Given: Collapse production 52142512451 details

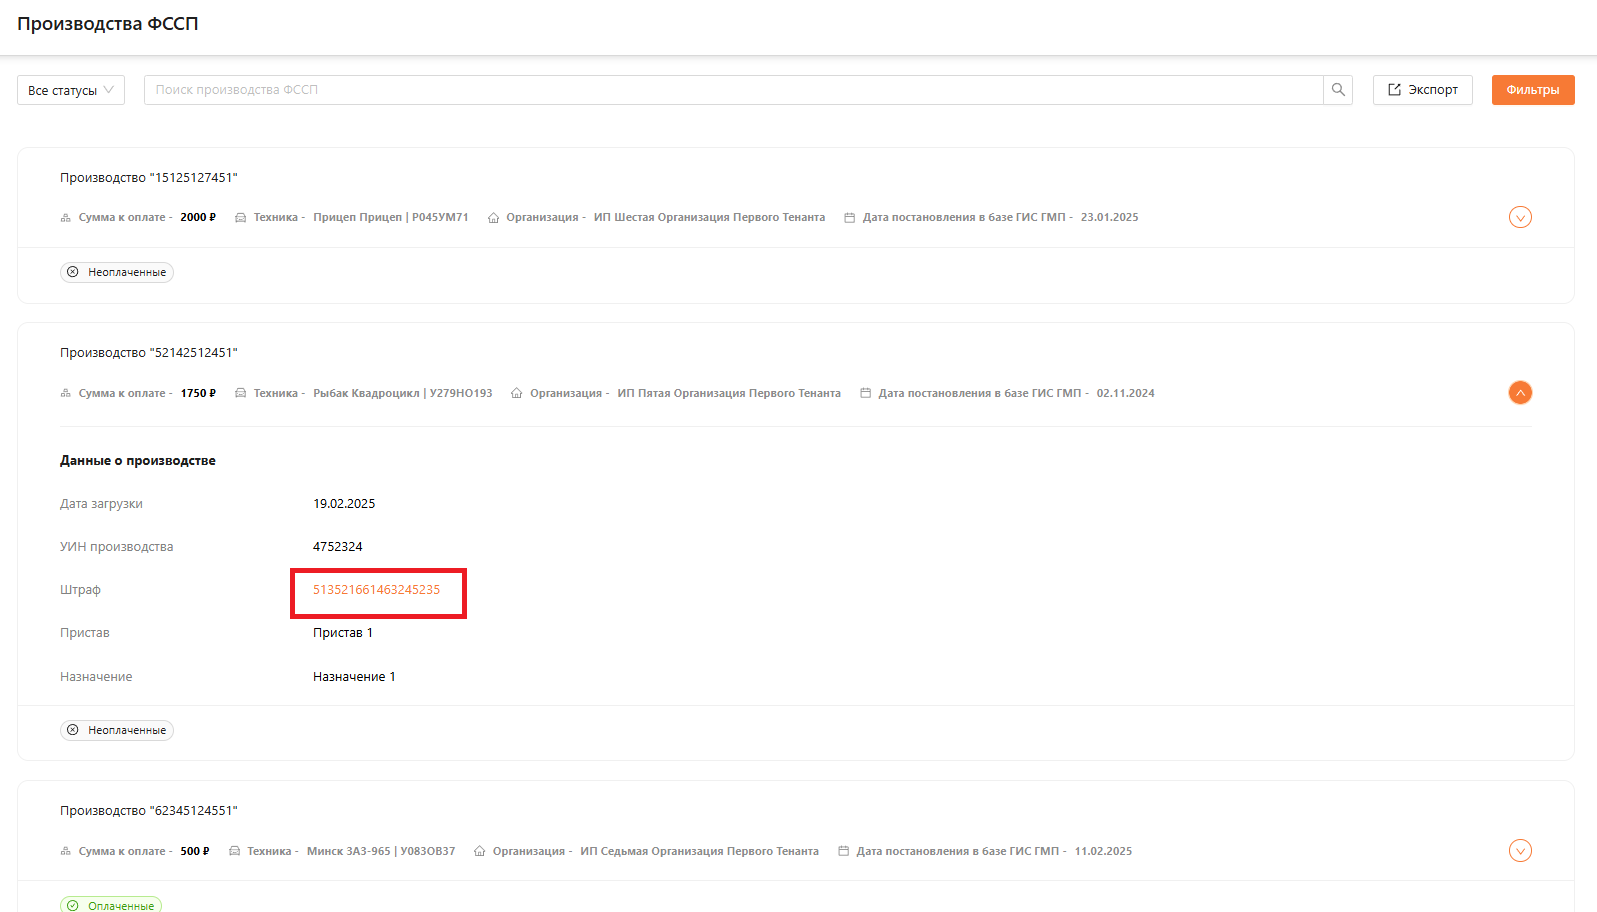Looking at the screenshot, I should [1520, 393].
